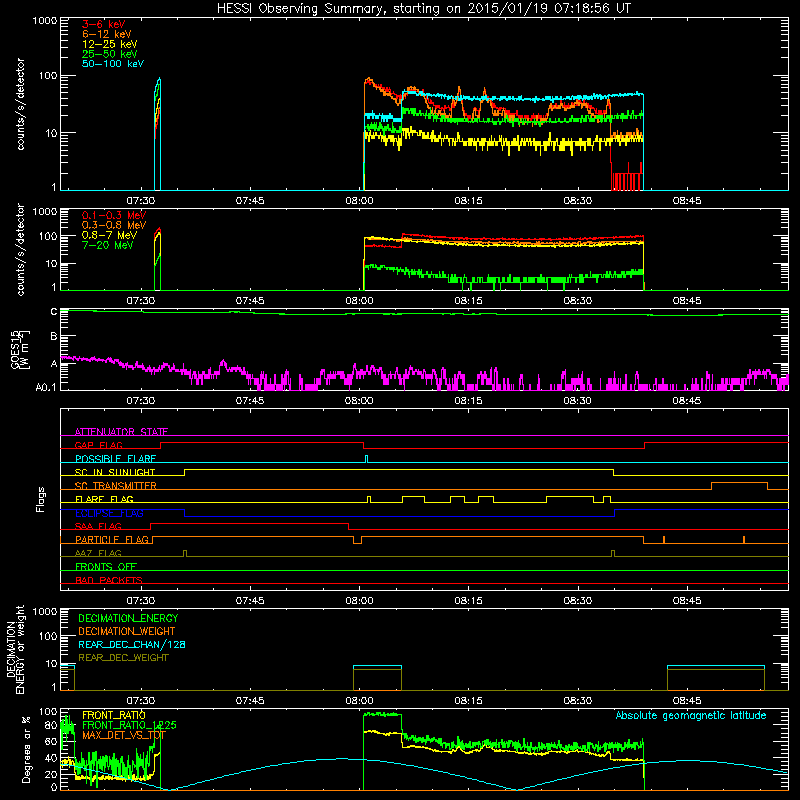Click the 0.3-0.8 MeV legend label
800x800 pixels.
(114, 225)
